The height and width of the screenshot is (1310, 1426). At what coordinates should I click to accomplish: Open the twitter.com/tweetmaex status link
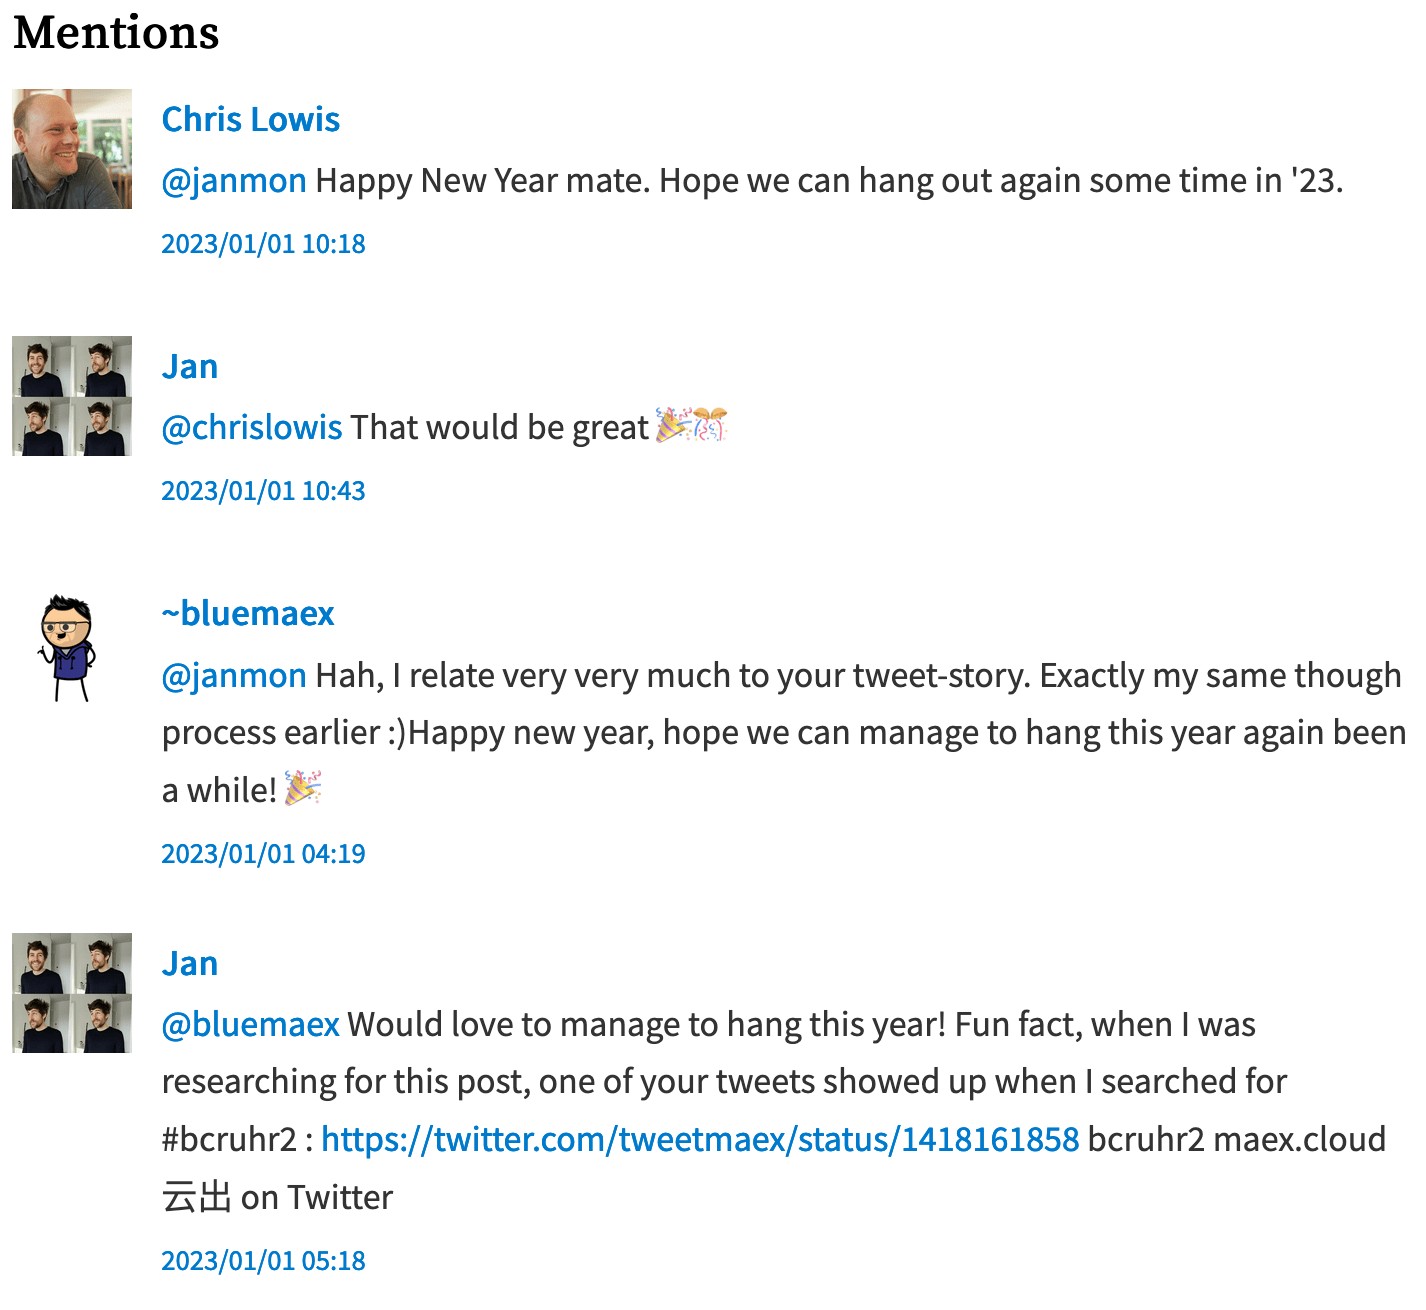pyautogui.click(x=700, y=1140)
